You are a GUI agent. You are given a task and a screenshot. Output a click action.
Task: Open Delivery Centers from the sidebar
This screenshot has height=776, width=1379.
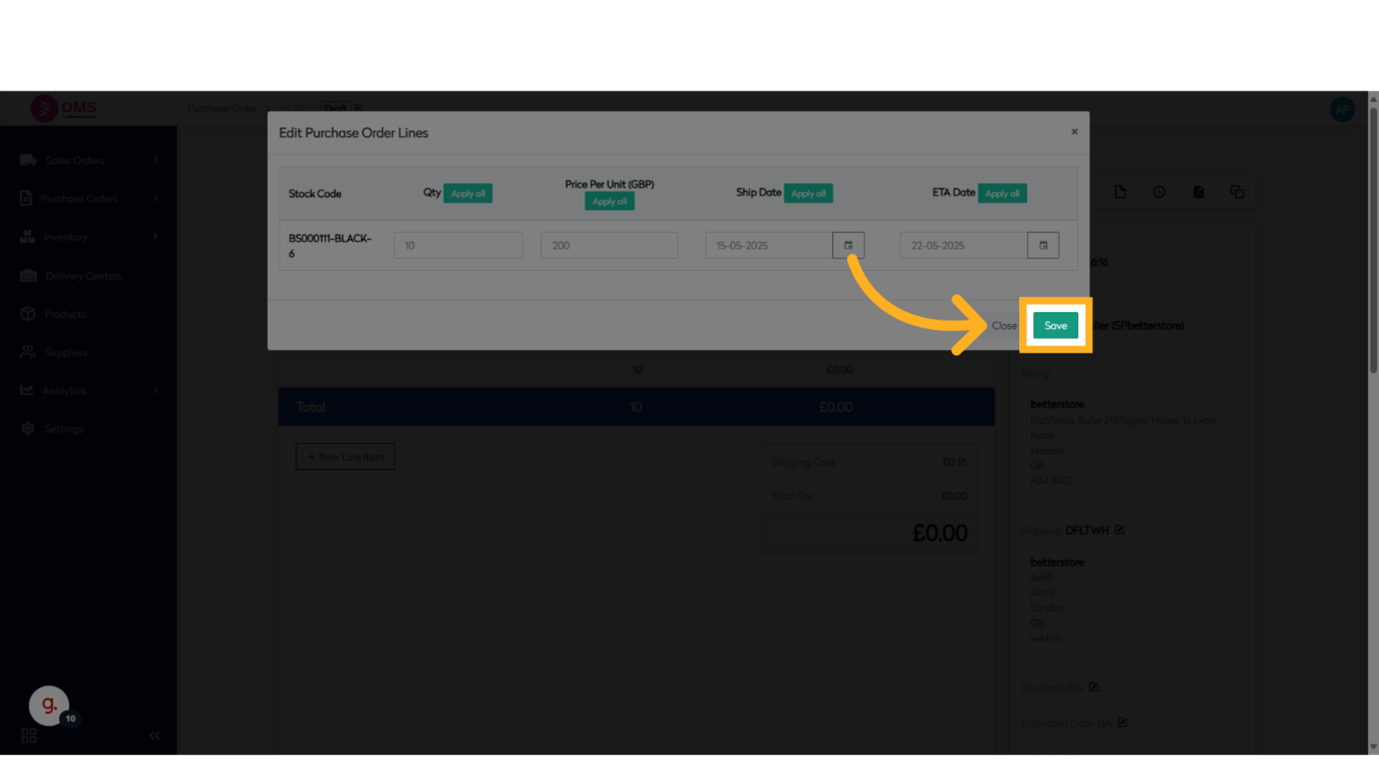[83, 276]
